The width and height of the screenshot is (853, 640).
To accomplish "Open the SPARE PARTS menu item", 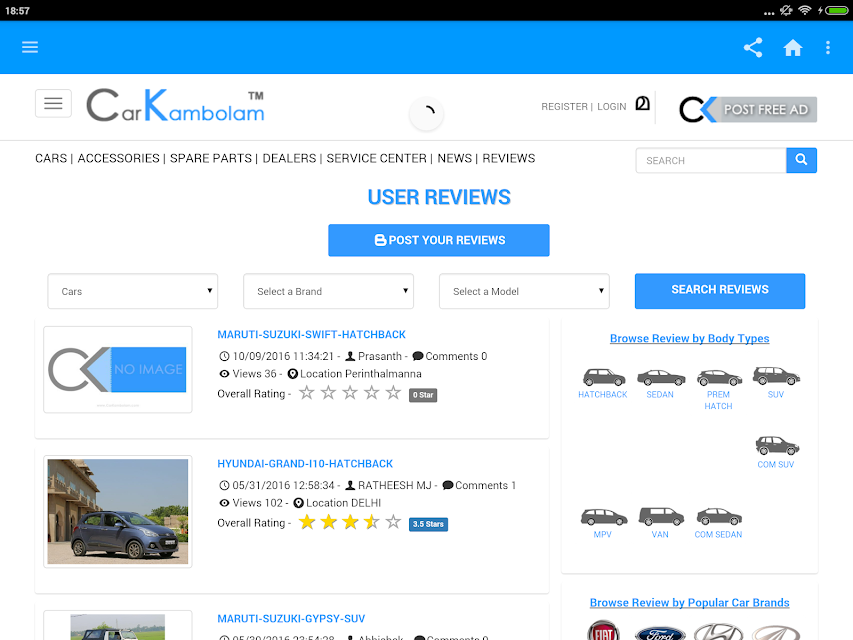I will (211, 158).
